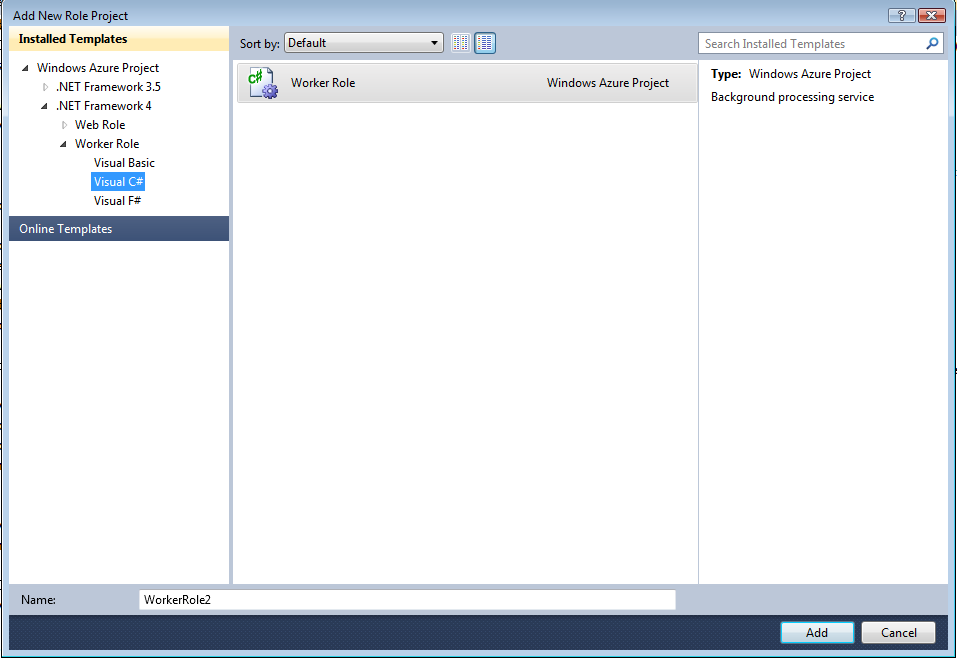The image size is (957, 658).
Task: Select Windows Azure Project tree root
Action: [98, 68]
